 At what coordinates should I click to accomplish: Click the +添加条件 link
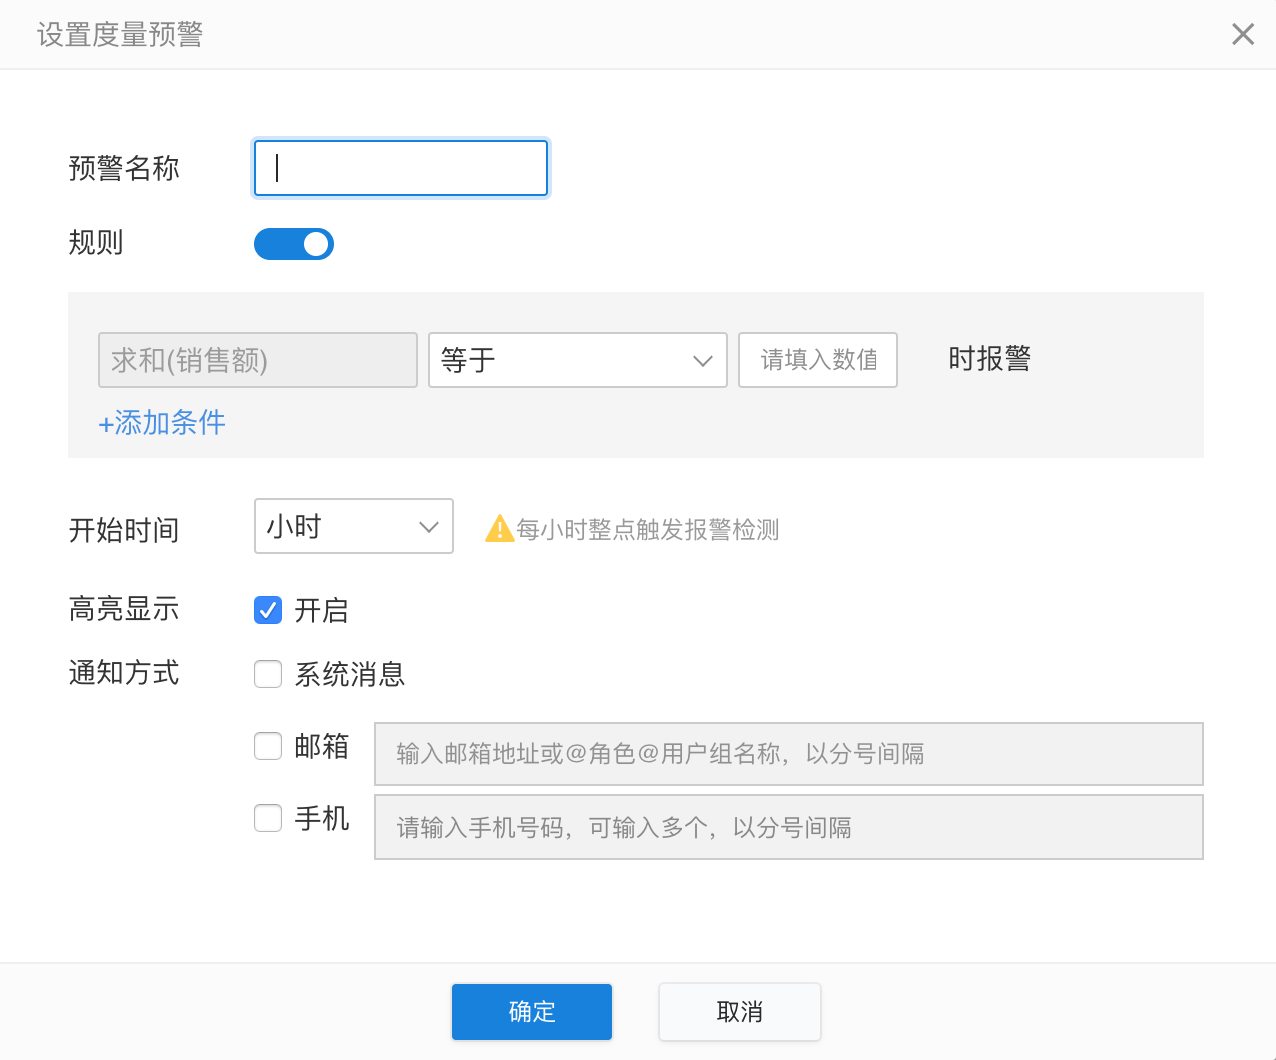pyautogui.click(x=162, y=423)
